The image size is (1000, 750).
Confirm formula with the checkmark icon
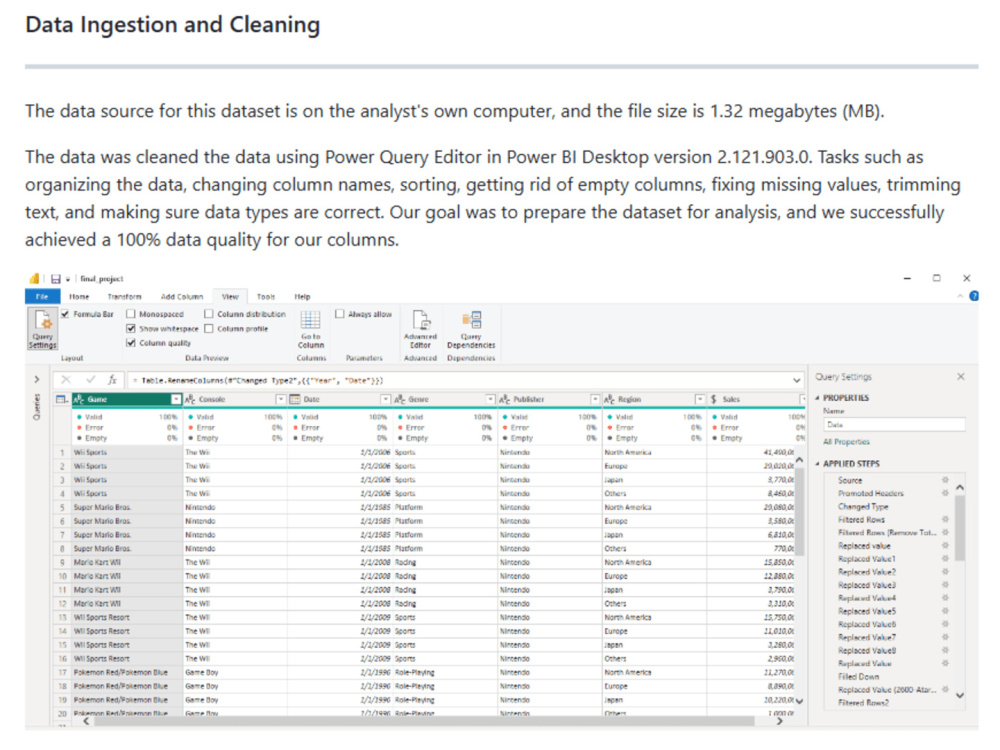tap(91, 380)
